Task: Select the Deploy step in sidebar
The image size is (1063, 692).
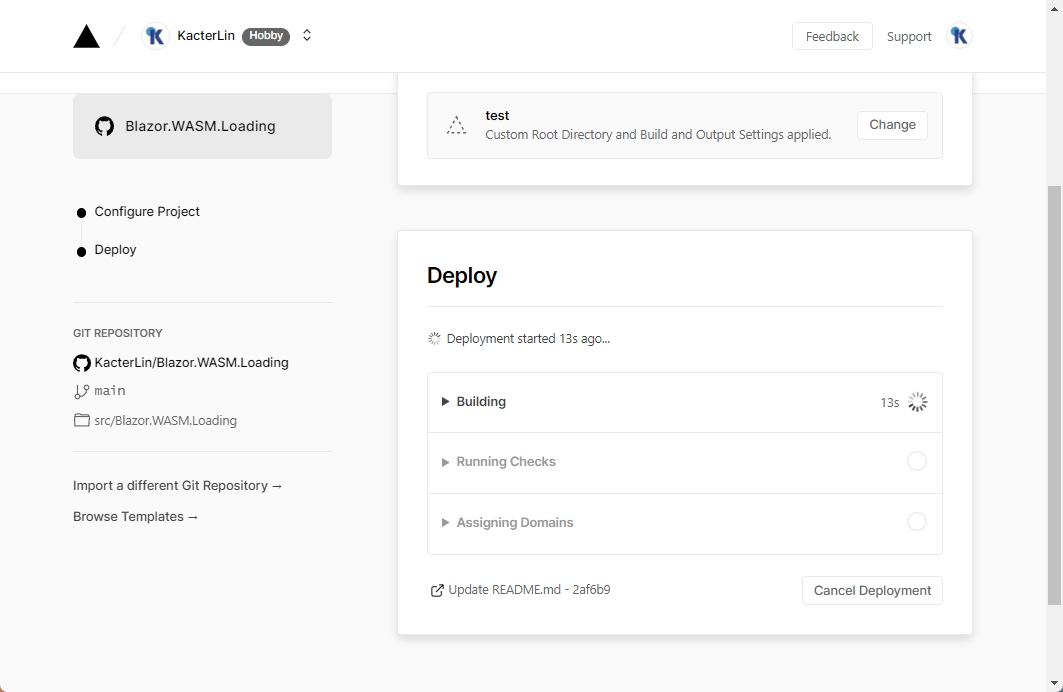Action: click(115, 250)
